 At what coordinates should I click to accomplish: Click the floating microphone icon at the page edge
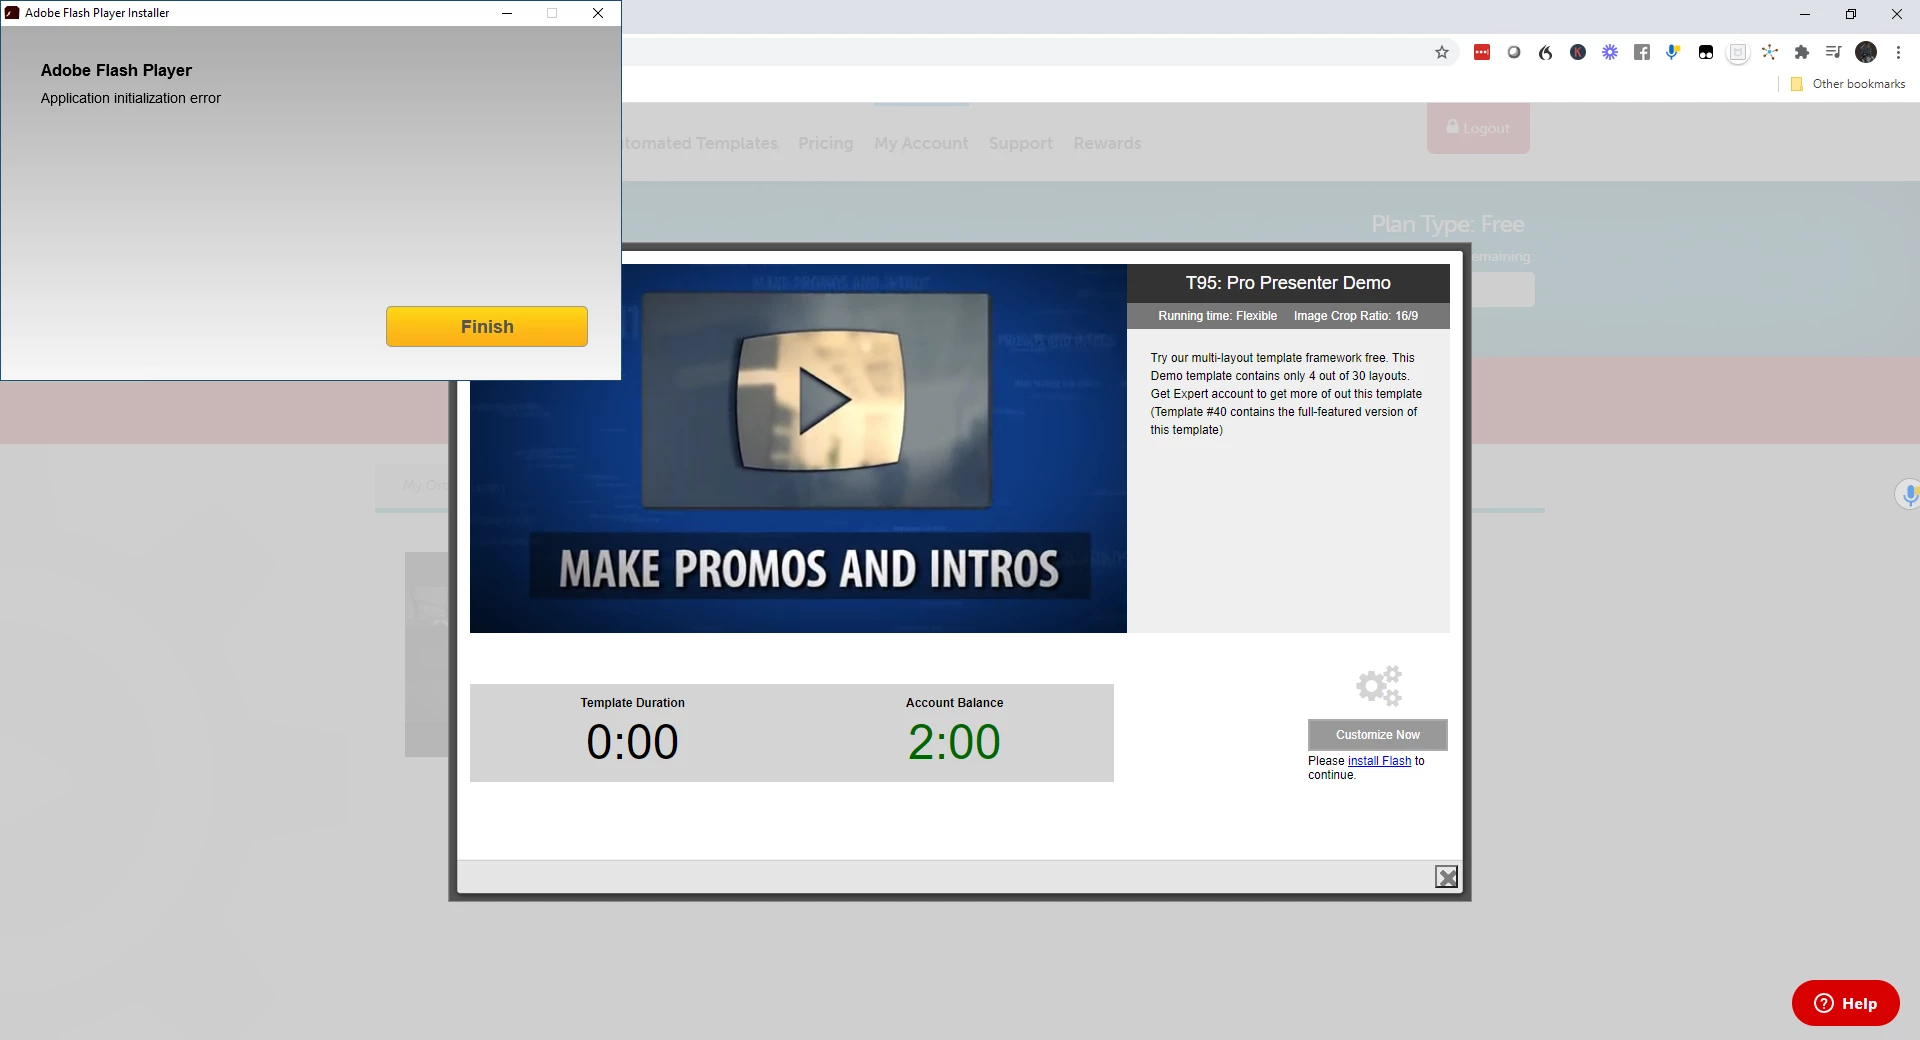[x=1909, y=494]
